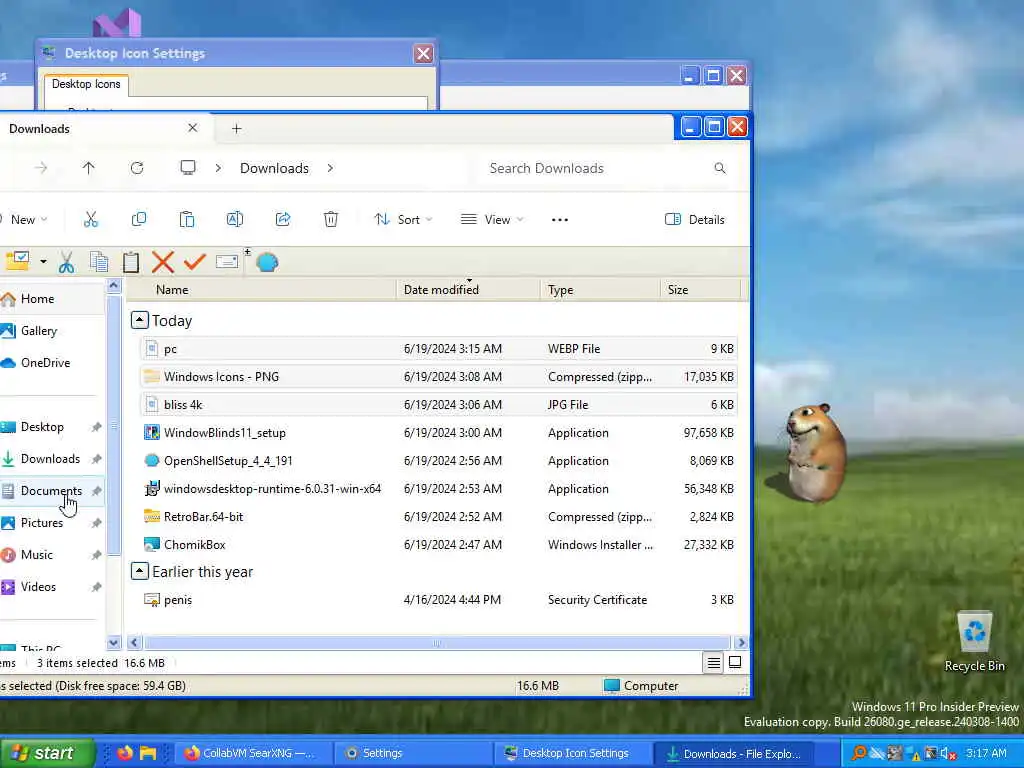Open Home in the navigation pane
The image size is (1024, 768).
pos(52,298)
